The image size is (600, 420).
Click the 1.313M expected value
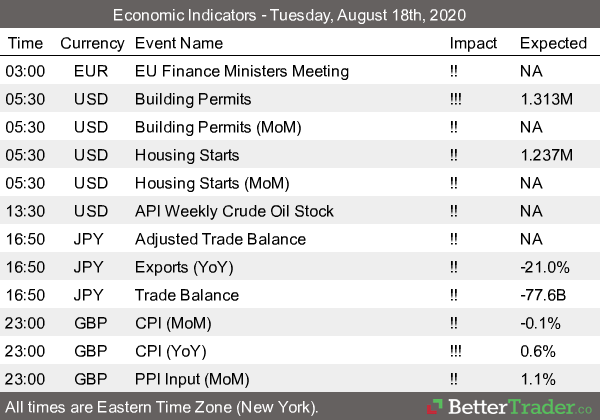tap(546, 99)
